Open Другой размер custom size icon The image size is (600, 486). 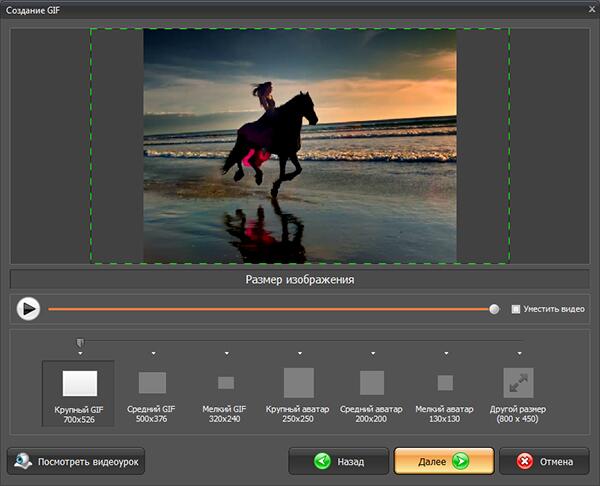518,383
